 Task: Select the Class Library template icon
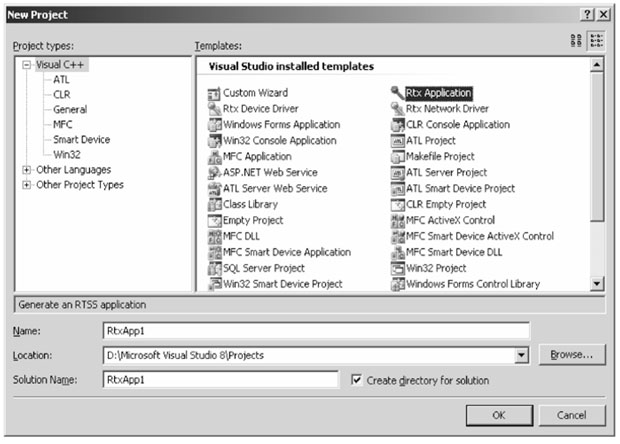(x=214, y=204)
